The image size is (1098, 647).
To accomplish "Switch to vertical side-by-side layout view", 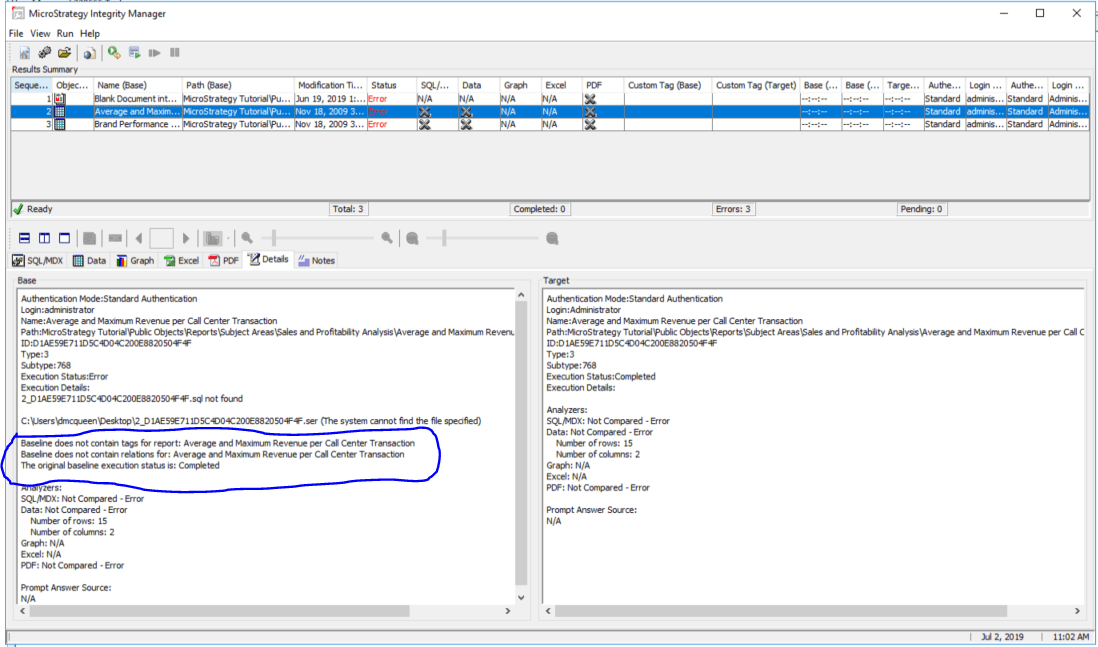I will pos(44,238).
